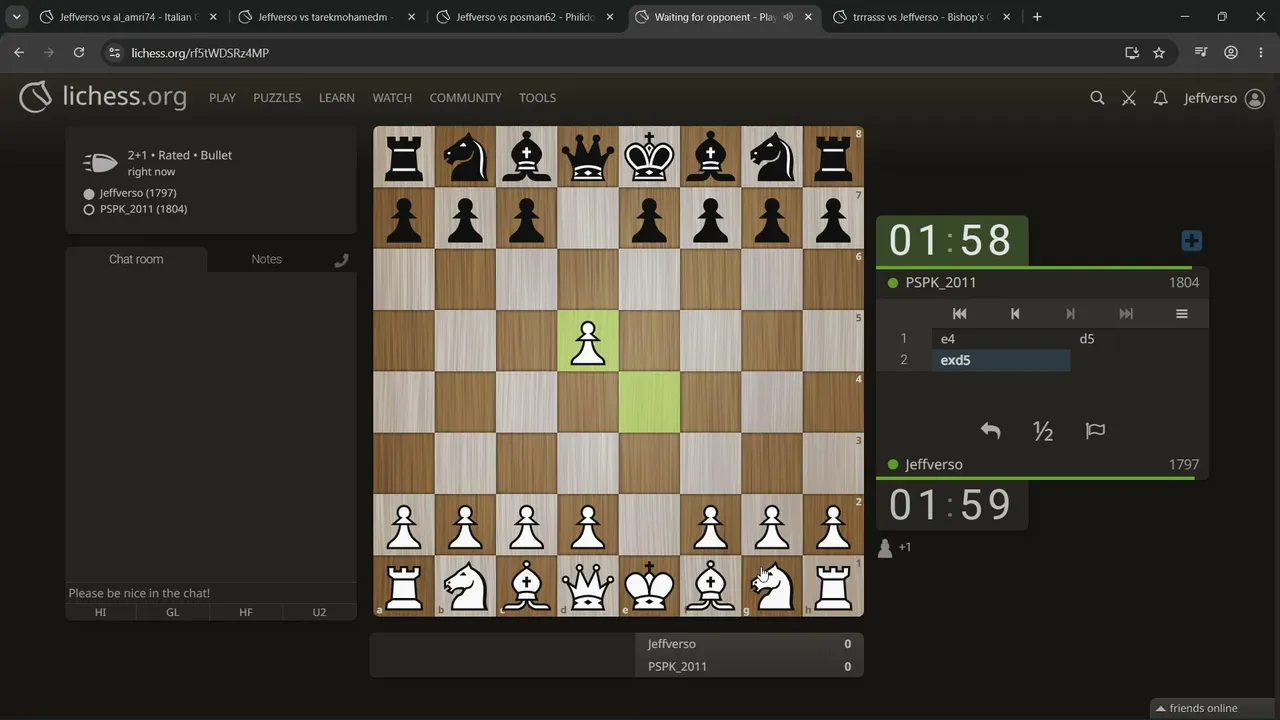The height and width of the screenshot is (720, 1280).
Task: Open the Jeffverso user menu in header
Action: 1224,98
